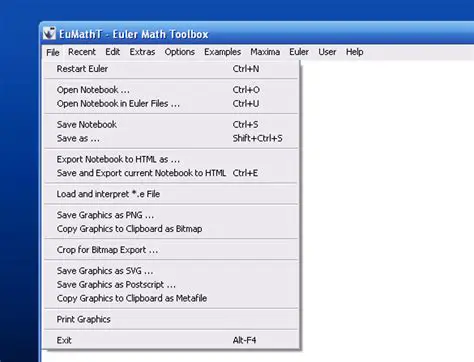Select Save Graphics as SVG …
This screenshot has height=362, width=474.
[171, 271]
